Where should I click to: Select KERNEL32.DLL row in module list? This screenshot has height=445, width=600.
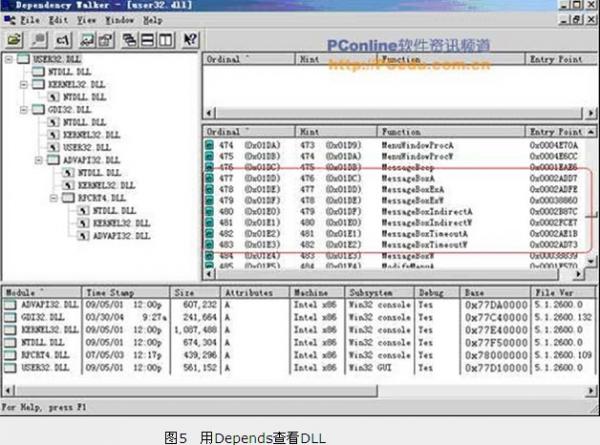[299, 330]
